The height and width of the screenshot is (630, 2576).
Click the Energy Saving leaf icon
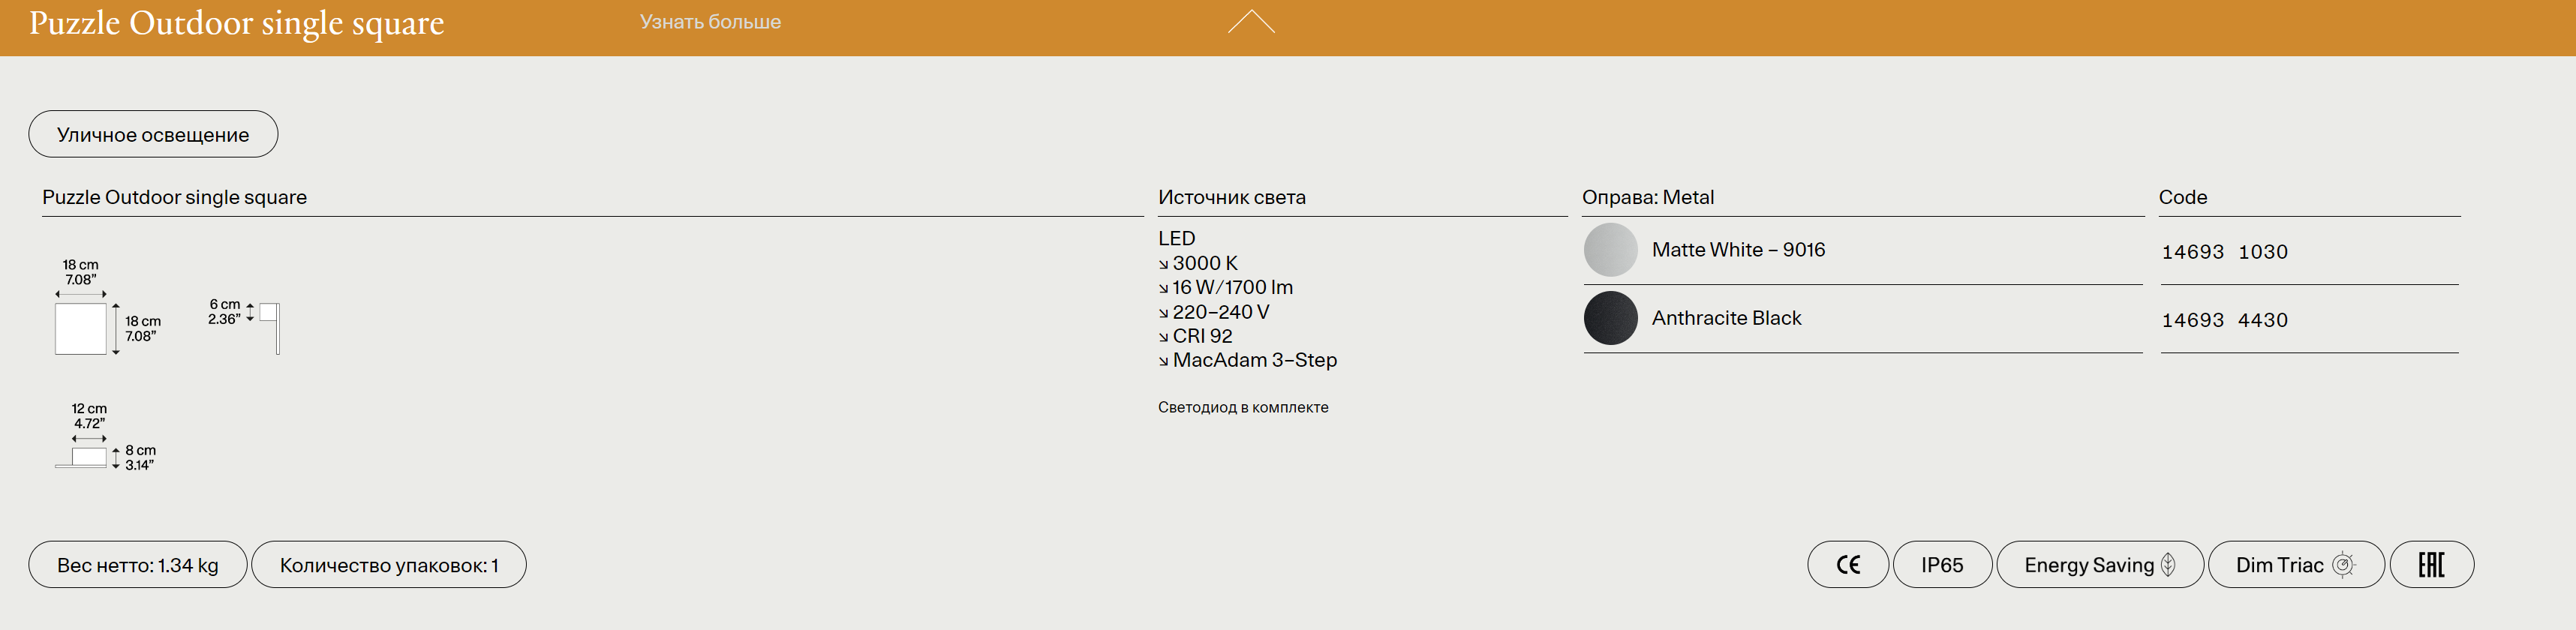(x=2168, y=565)
